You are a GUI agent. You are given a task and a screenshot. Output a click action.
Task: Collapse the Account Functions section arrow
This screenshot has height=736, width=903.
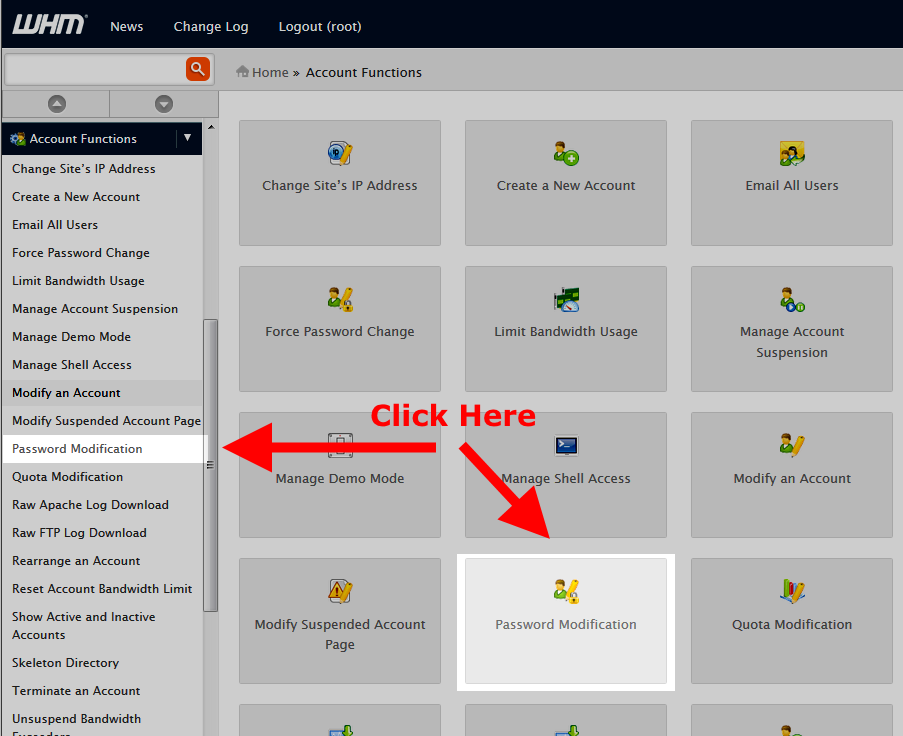187,138
